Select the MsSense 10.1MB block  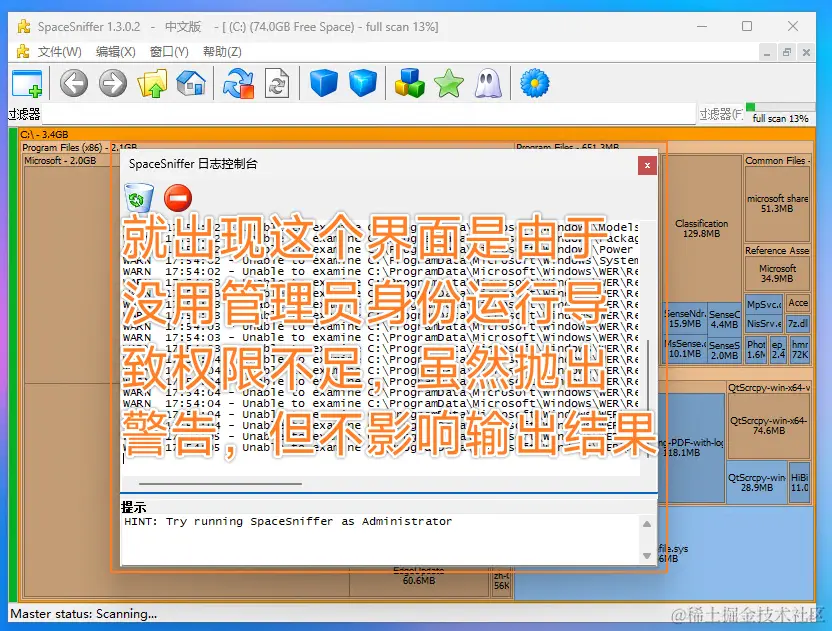click(684, 349)
